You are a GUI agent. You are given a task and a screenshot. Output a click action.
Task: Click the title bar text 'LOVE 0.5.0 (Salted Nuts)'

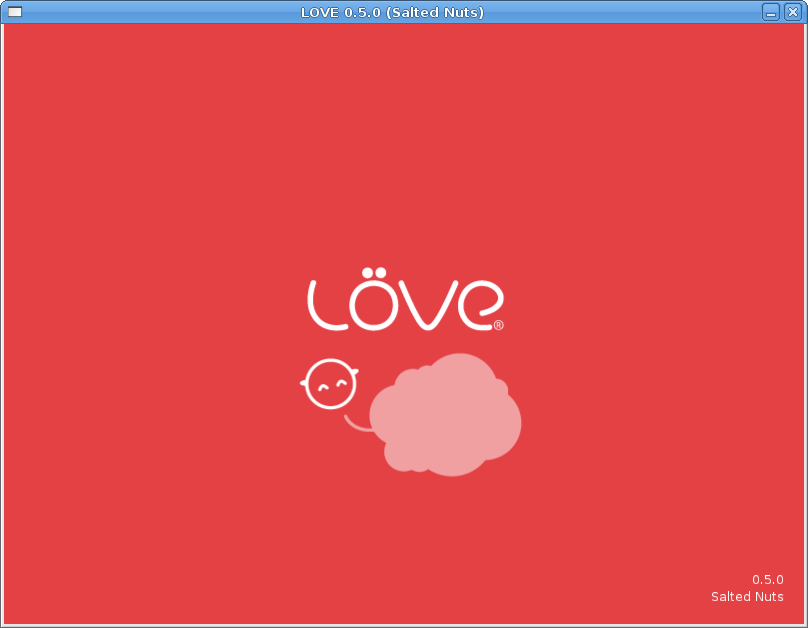pos(392,12)
